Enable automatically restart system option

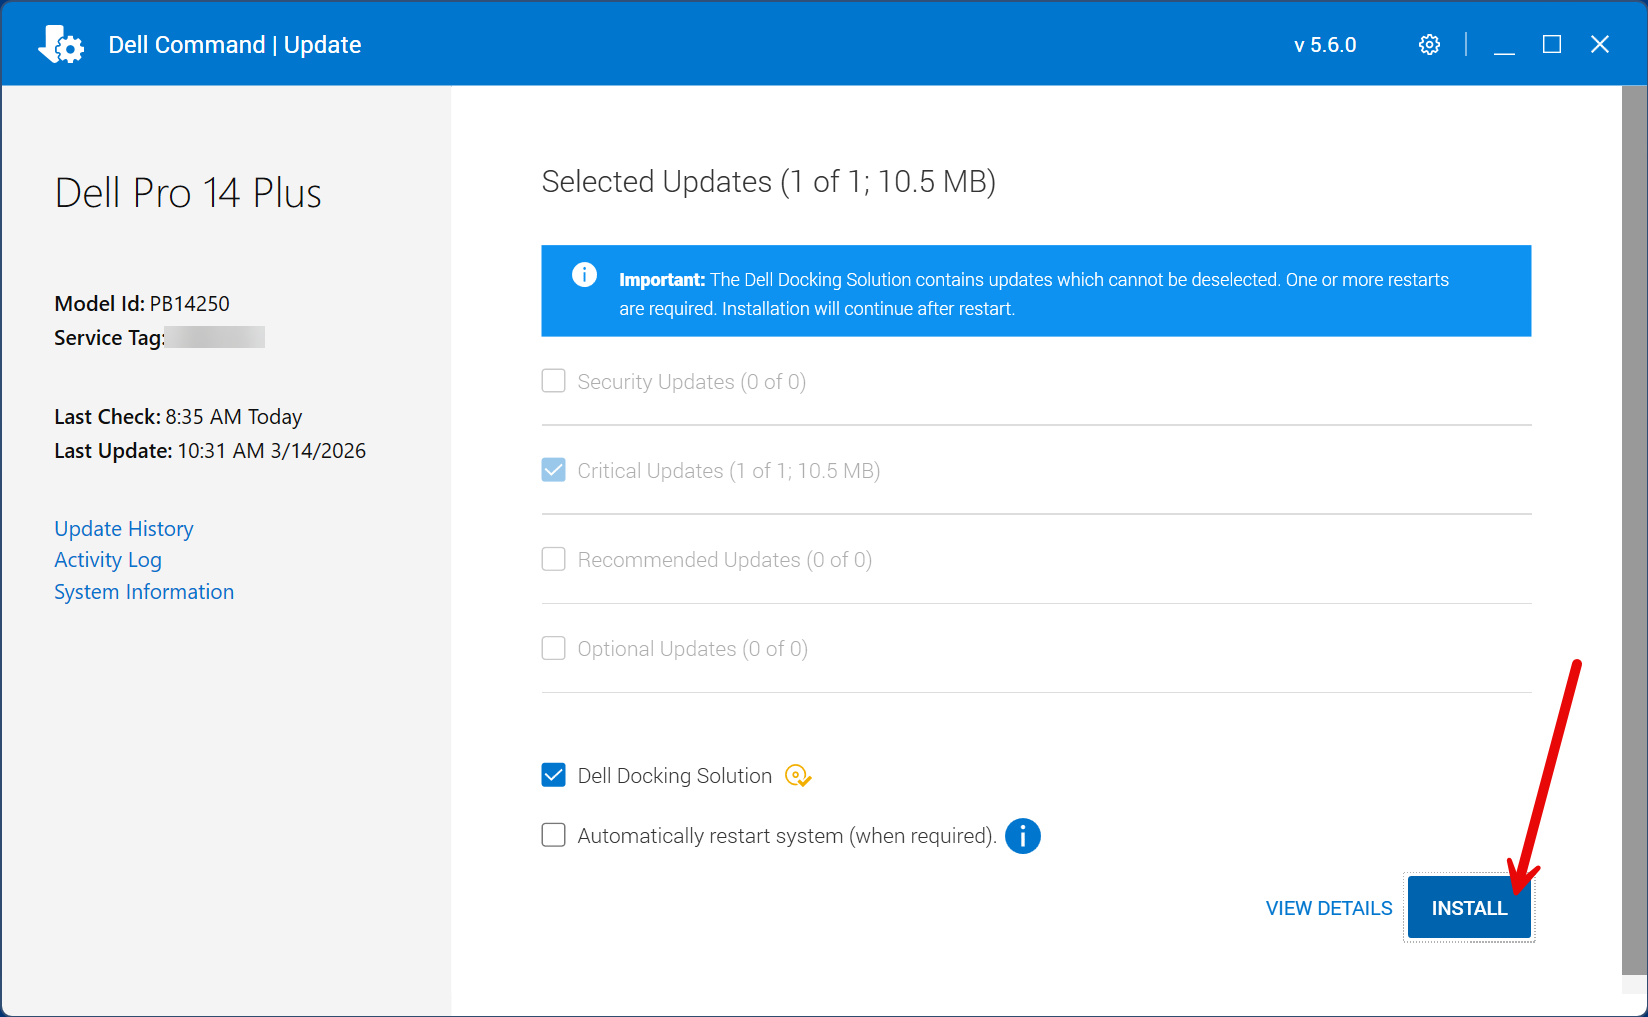pos(553,836)
